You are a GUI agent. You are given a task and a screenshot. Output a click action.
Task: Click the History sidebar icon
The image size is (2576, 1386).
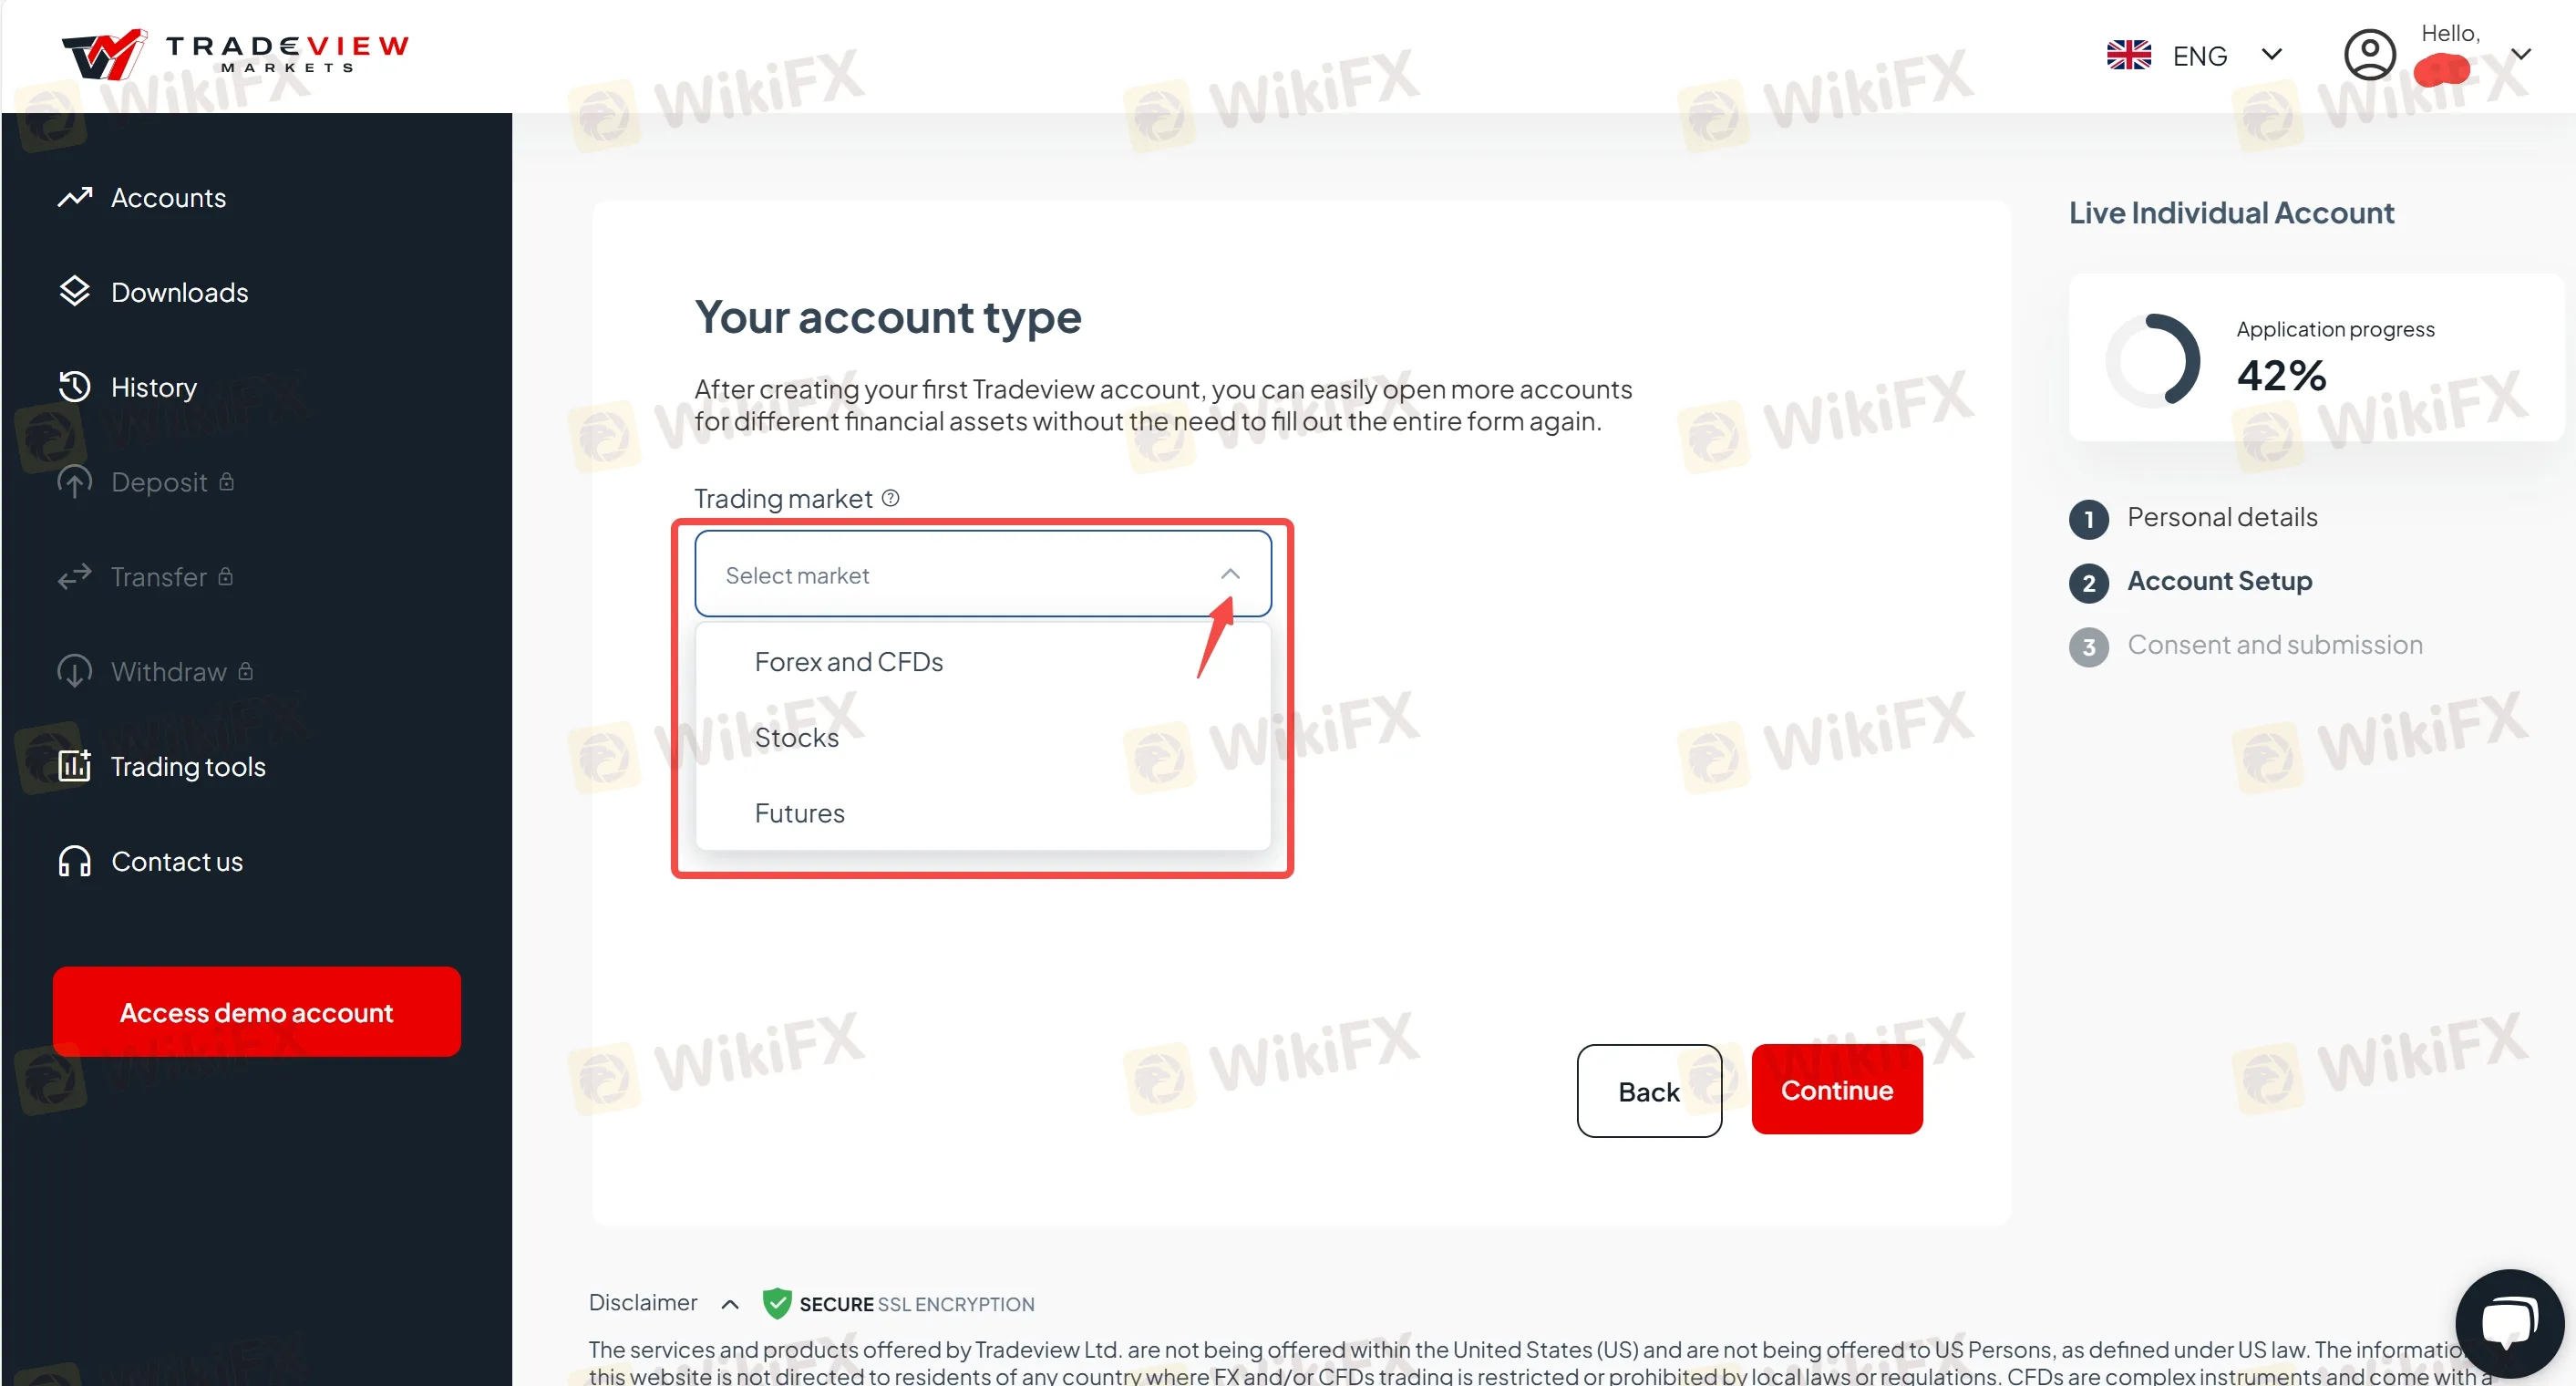click(x=77, y=386)
